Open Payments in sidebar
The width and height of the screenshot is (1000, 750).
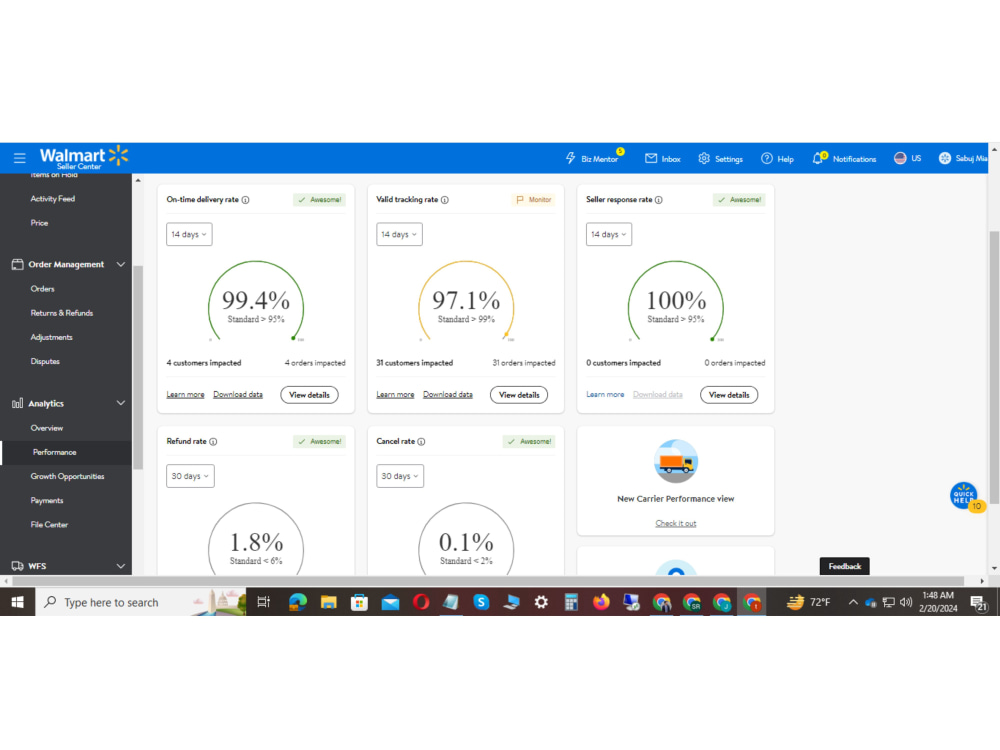(x=47, y=501)
